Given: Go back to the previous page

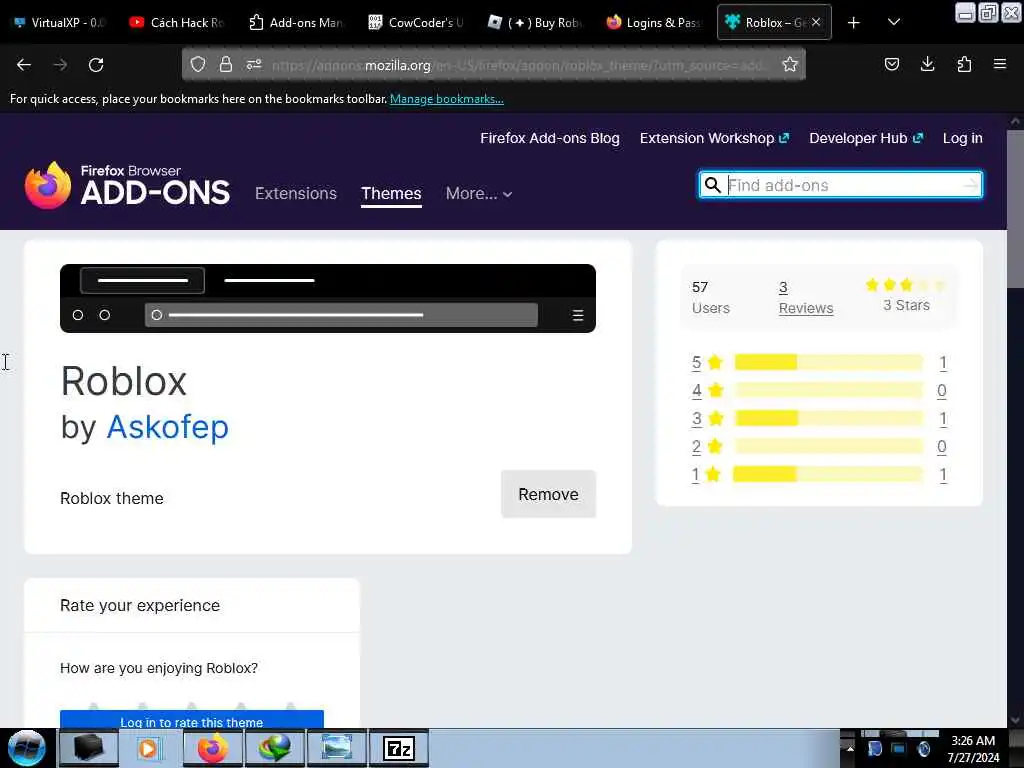Looking at the screenshot, I should point(24,65).
